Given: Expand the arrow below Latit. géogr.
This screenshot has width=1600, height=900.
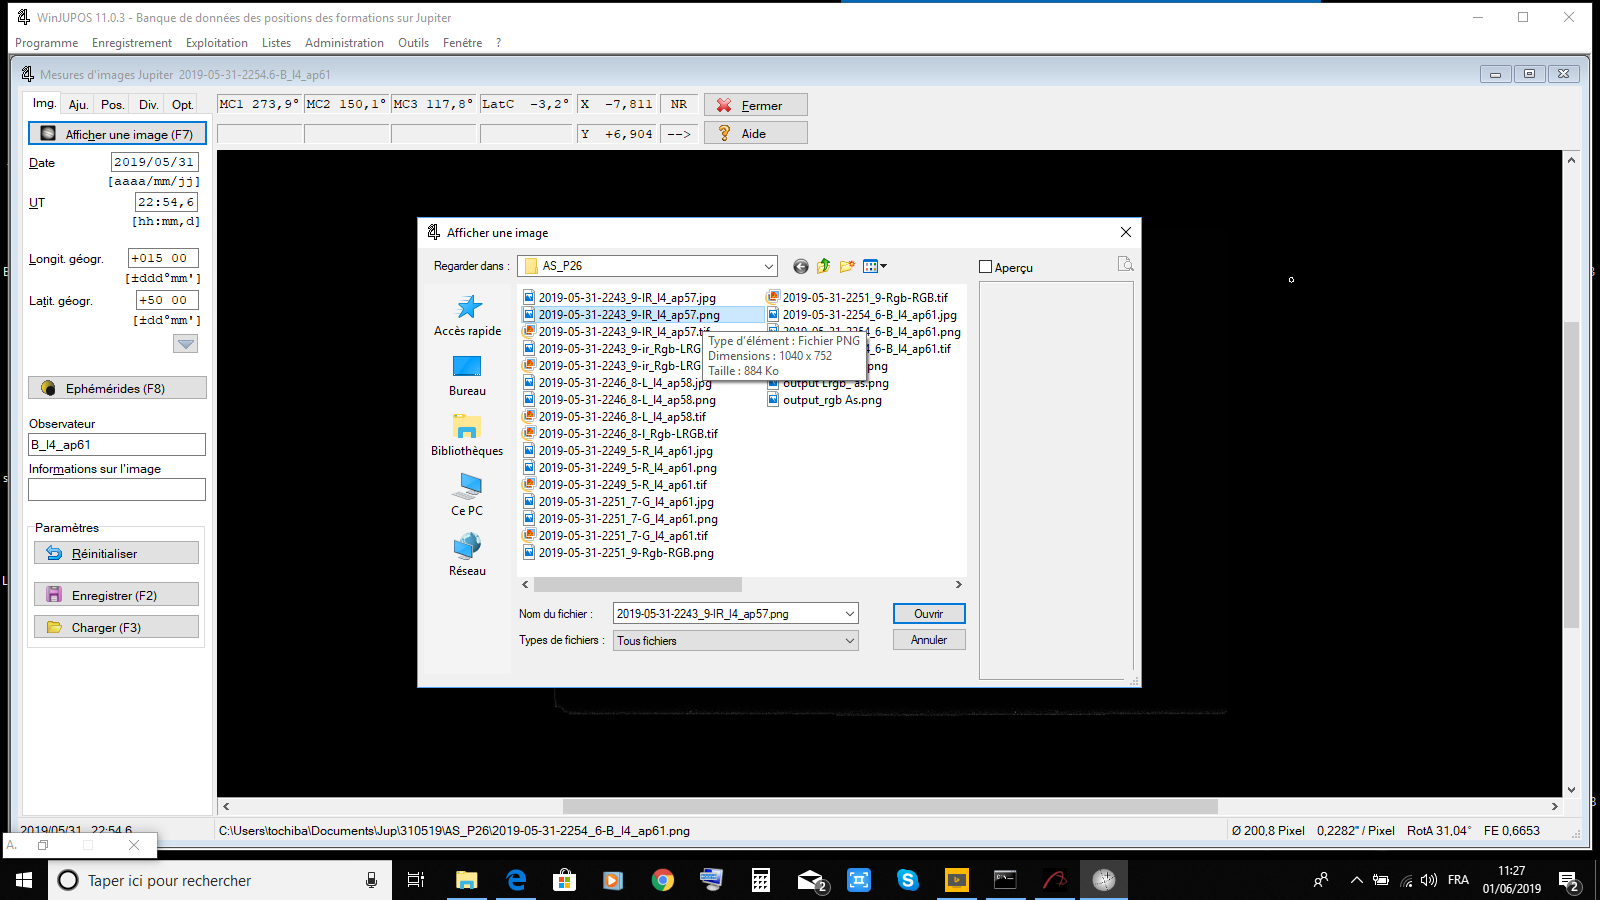Looking at the screenshot, I should tap(186, 343).
